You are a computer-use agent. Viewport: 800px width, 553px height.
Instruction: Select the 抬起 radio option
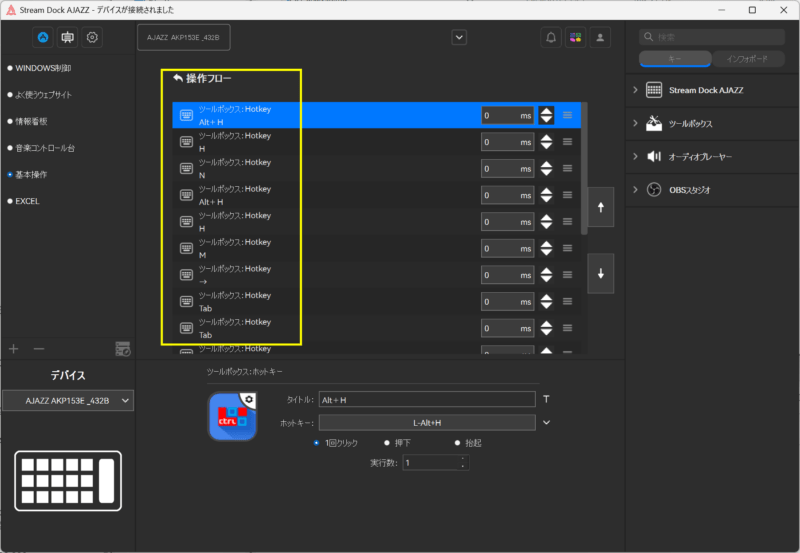[x=468, y=443]
